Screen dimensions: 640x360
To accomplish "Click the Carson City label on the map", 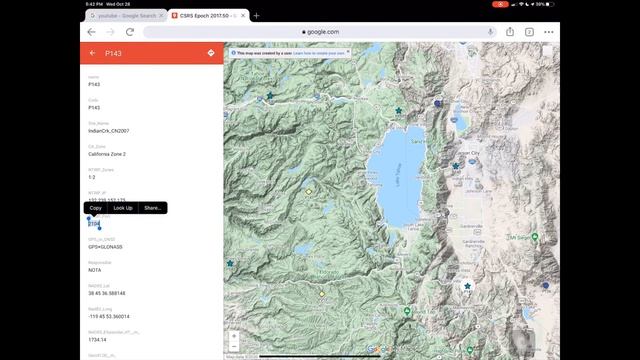I will click(x=468, y=153).
